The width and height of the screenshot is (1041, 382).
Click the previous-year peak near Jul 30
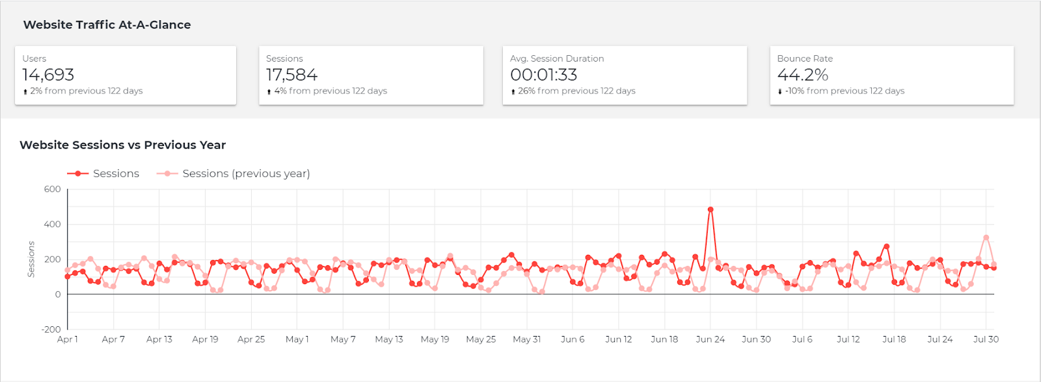986,237
